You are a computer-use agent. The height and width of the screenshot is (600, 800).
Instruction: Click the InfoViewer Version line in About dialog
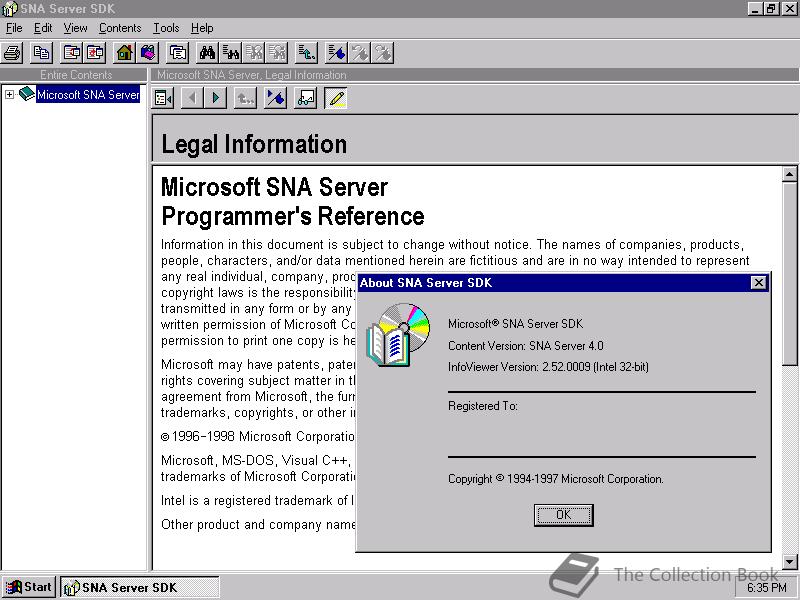pos(548,367)
